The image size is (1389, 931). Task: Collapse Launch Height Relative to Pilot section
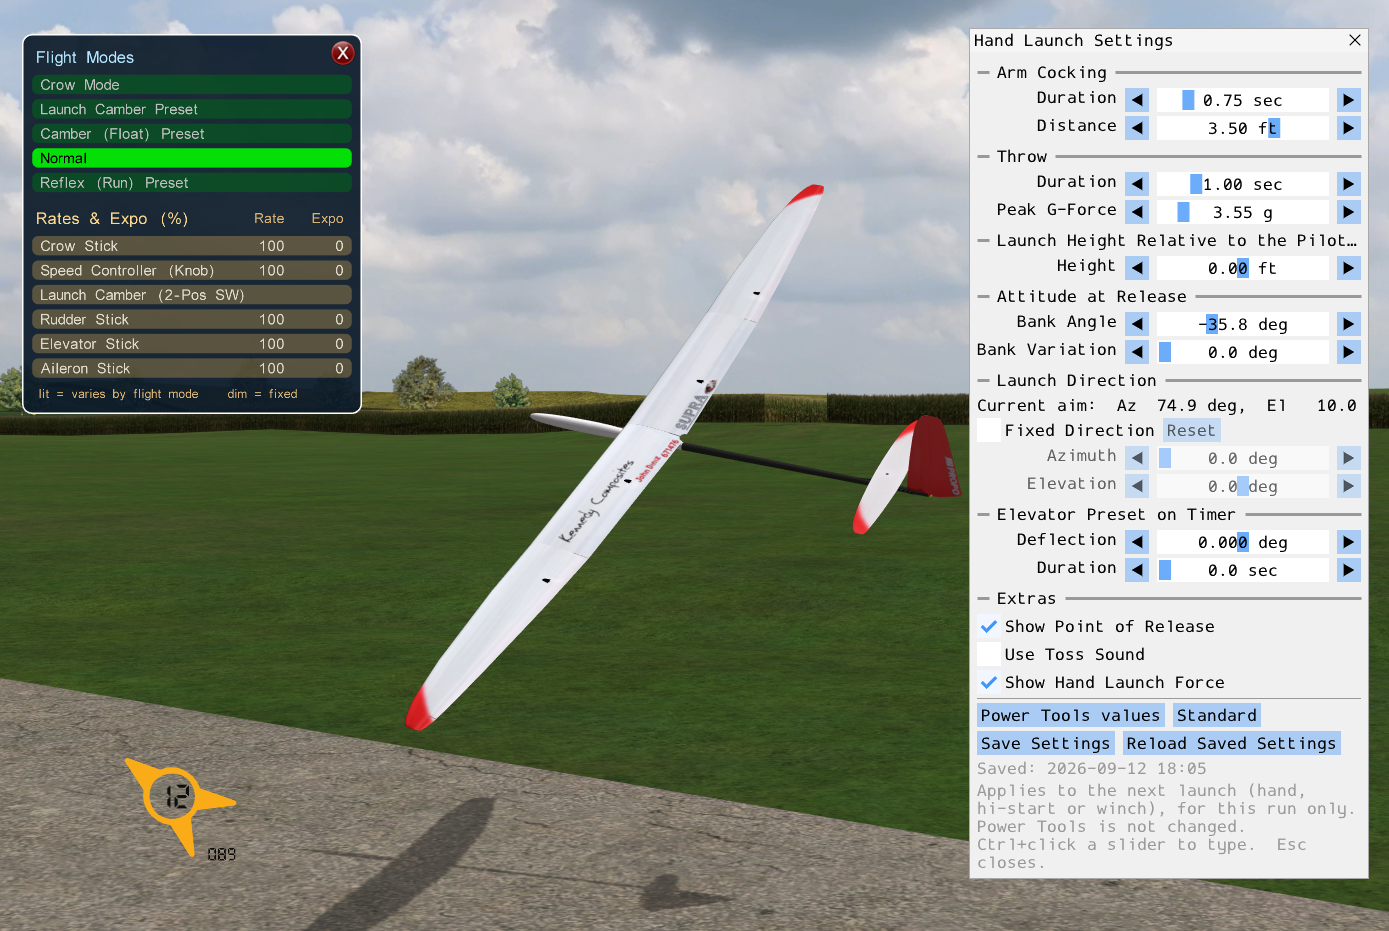[983, 240]
